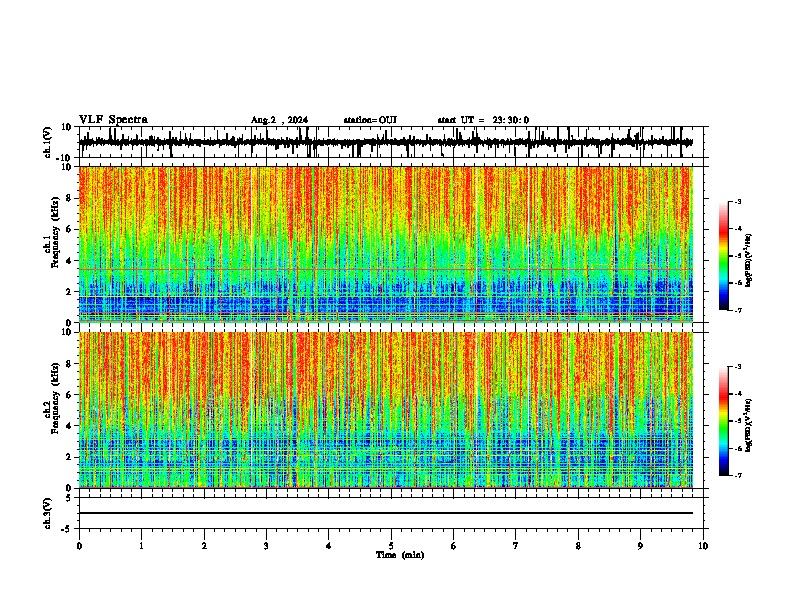This screenshot has height=612, width=792.
Task: Select the ch.2 colorbar log(PSD) label
Action: [749, 426]
